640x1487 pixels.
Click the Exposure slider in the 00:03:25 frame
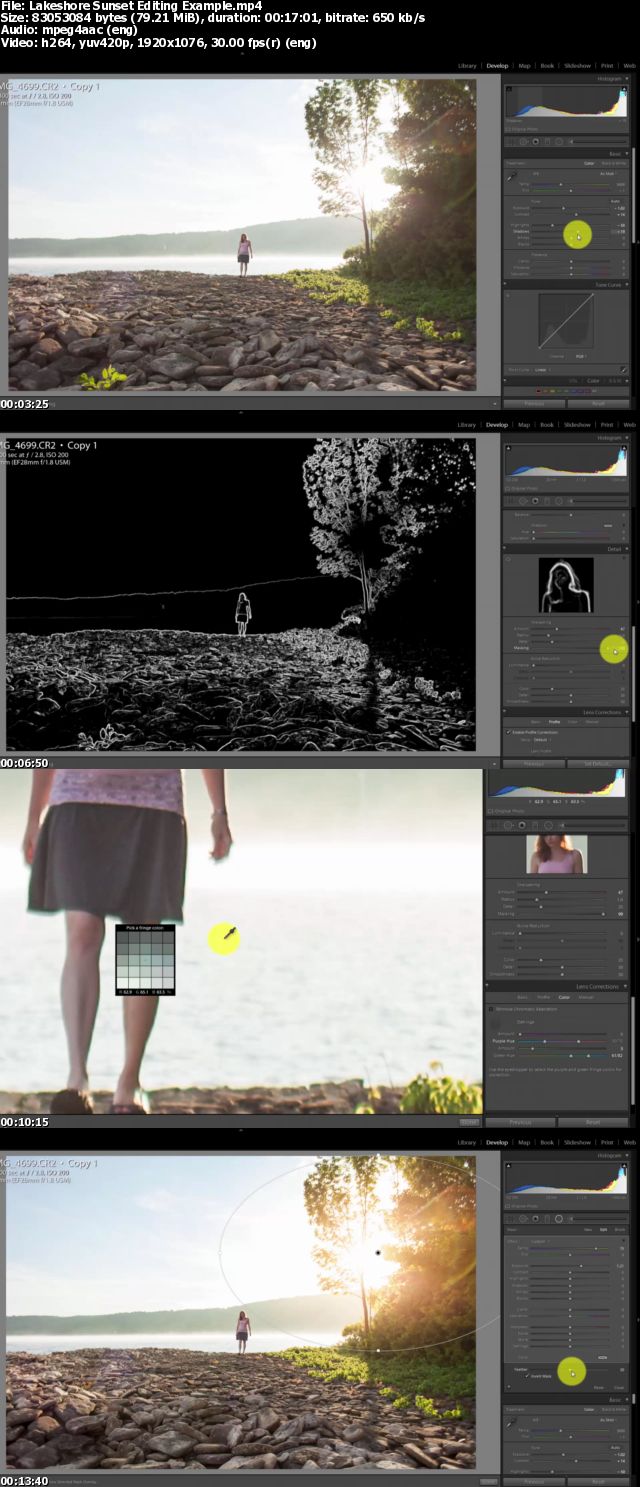(x=570, y=208)
